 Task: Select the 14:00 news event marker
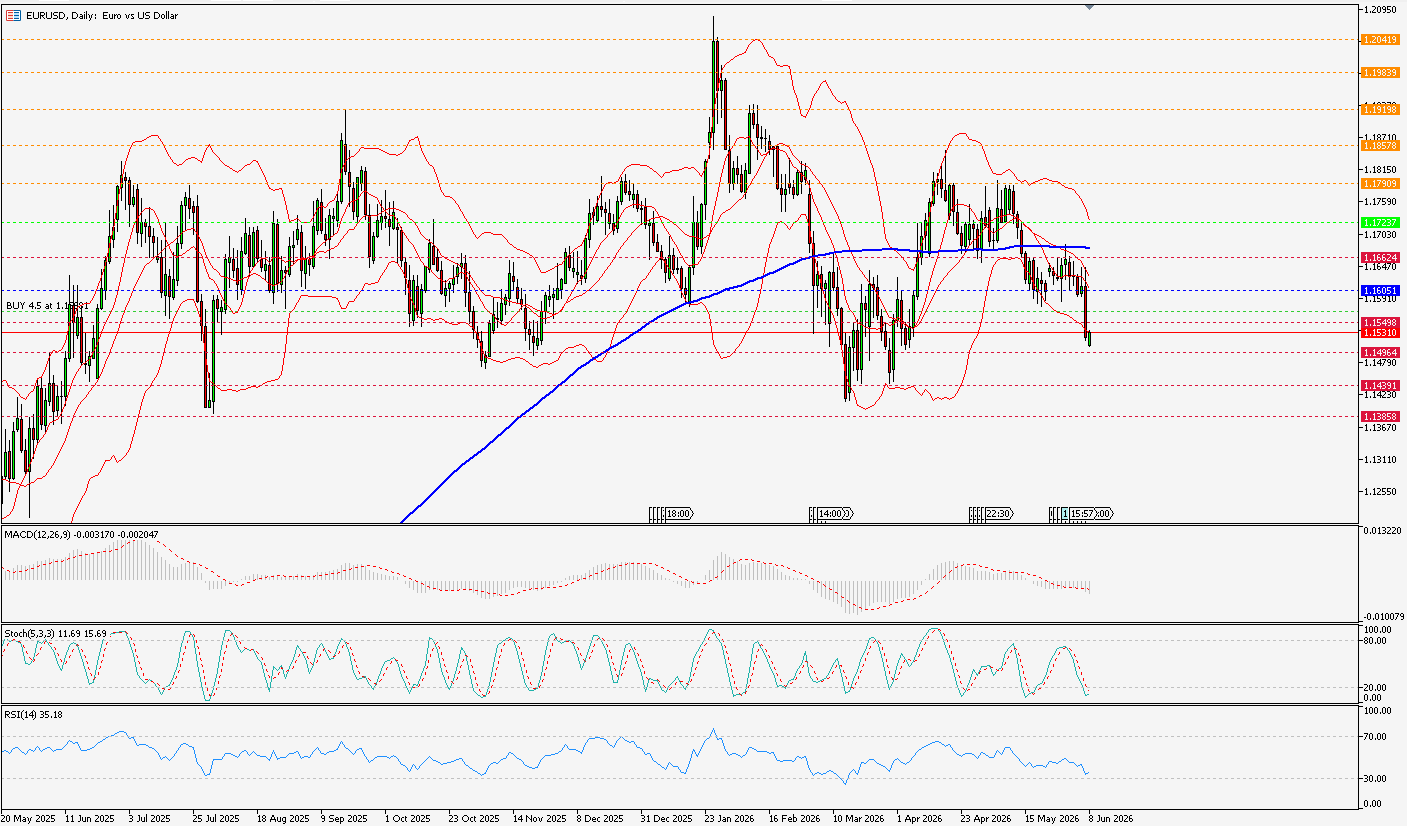[830, 514]
